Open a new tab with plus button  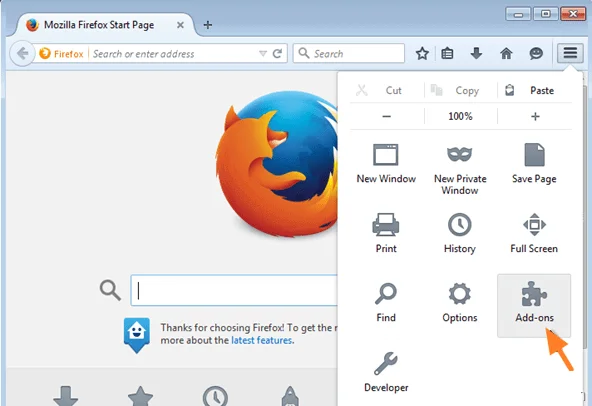tap(208, 25)
